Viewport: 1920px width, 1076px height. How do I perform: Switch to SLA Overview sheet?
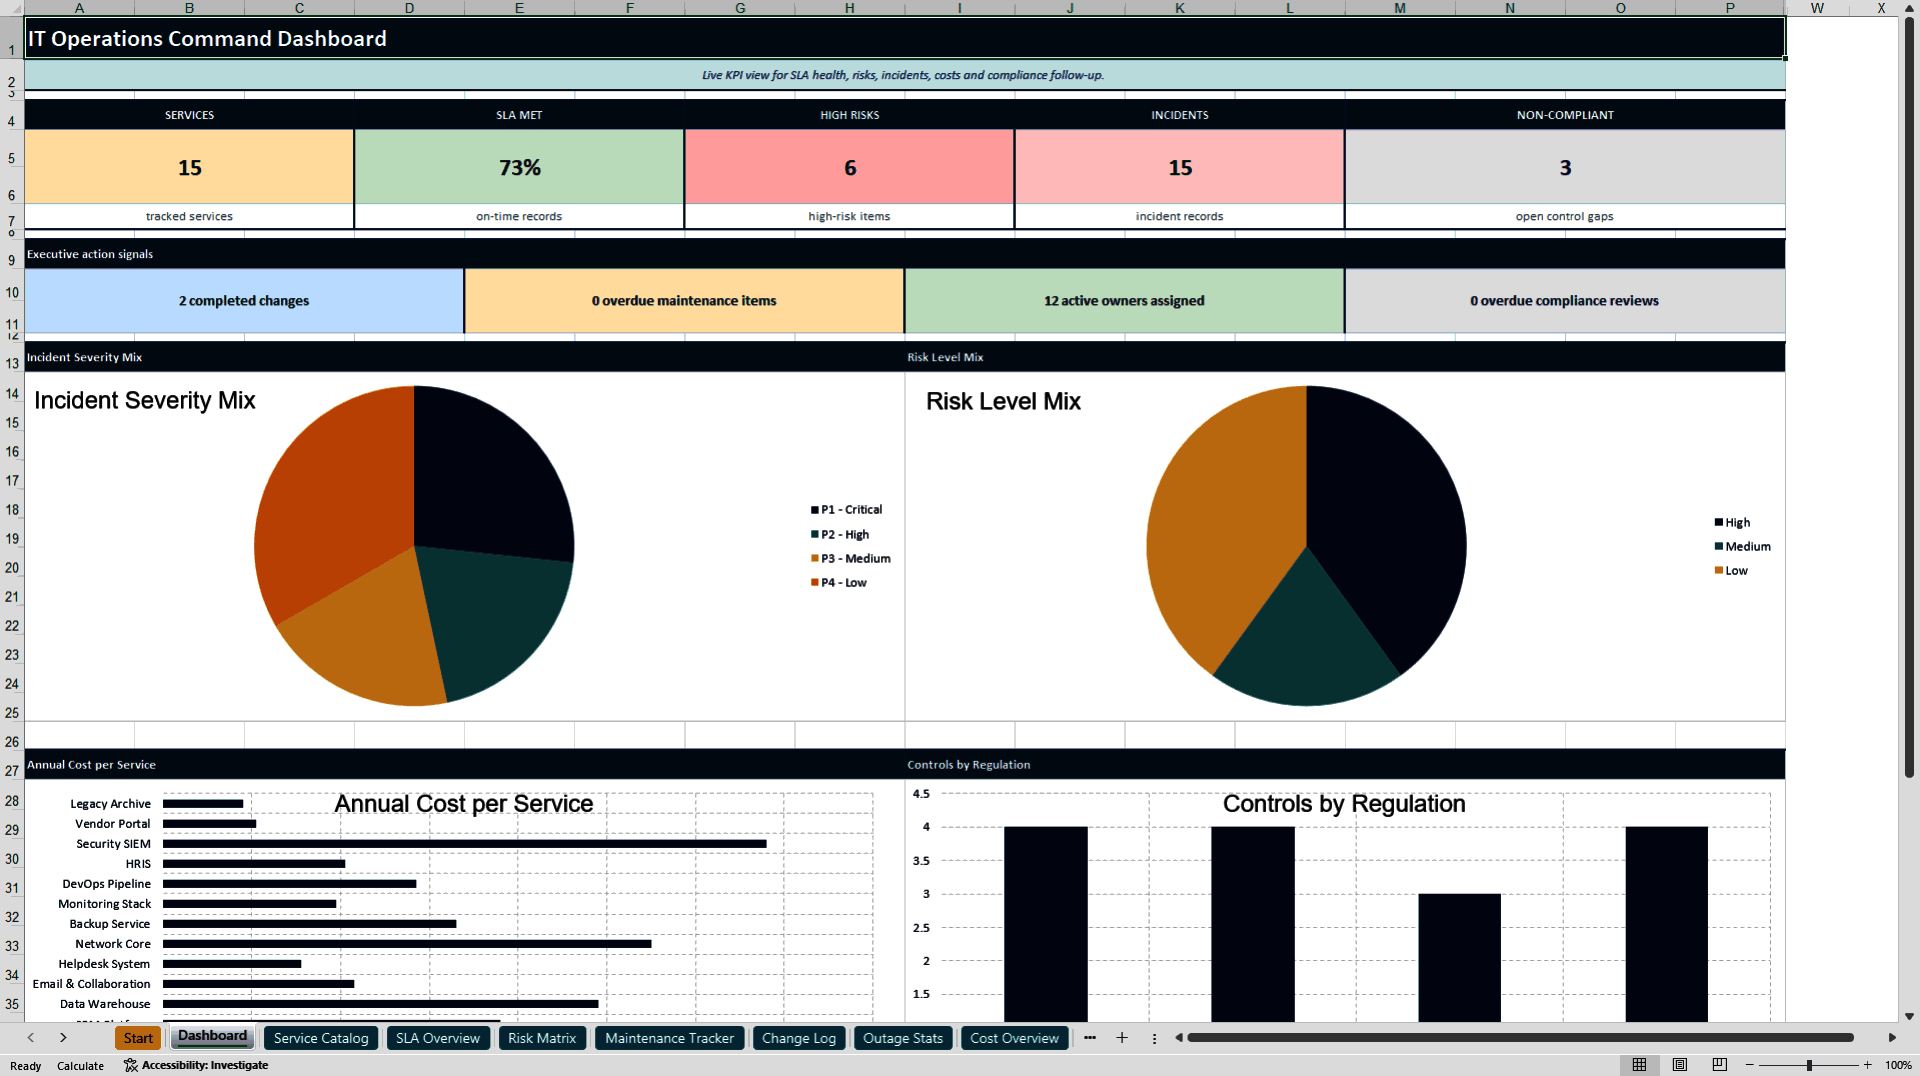(438, 1038)
